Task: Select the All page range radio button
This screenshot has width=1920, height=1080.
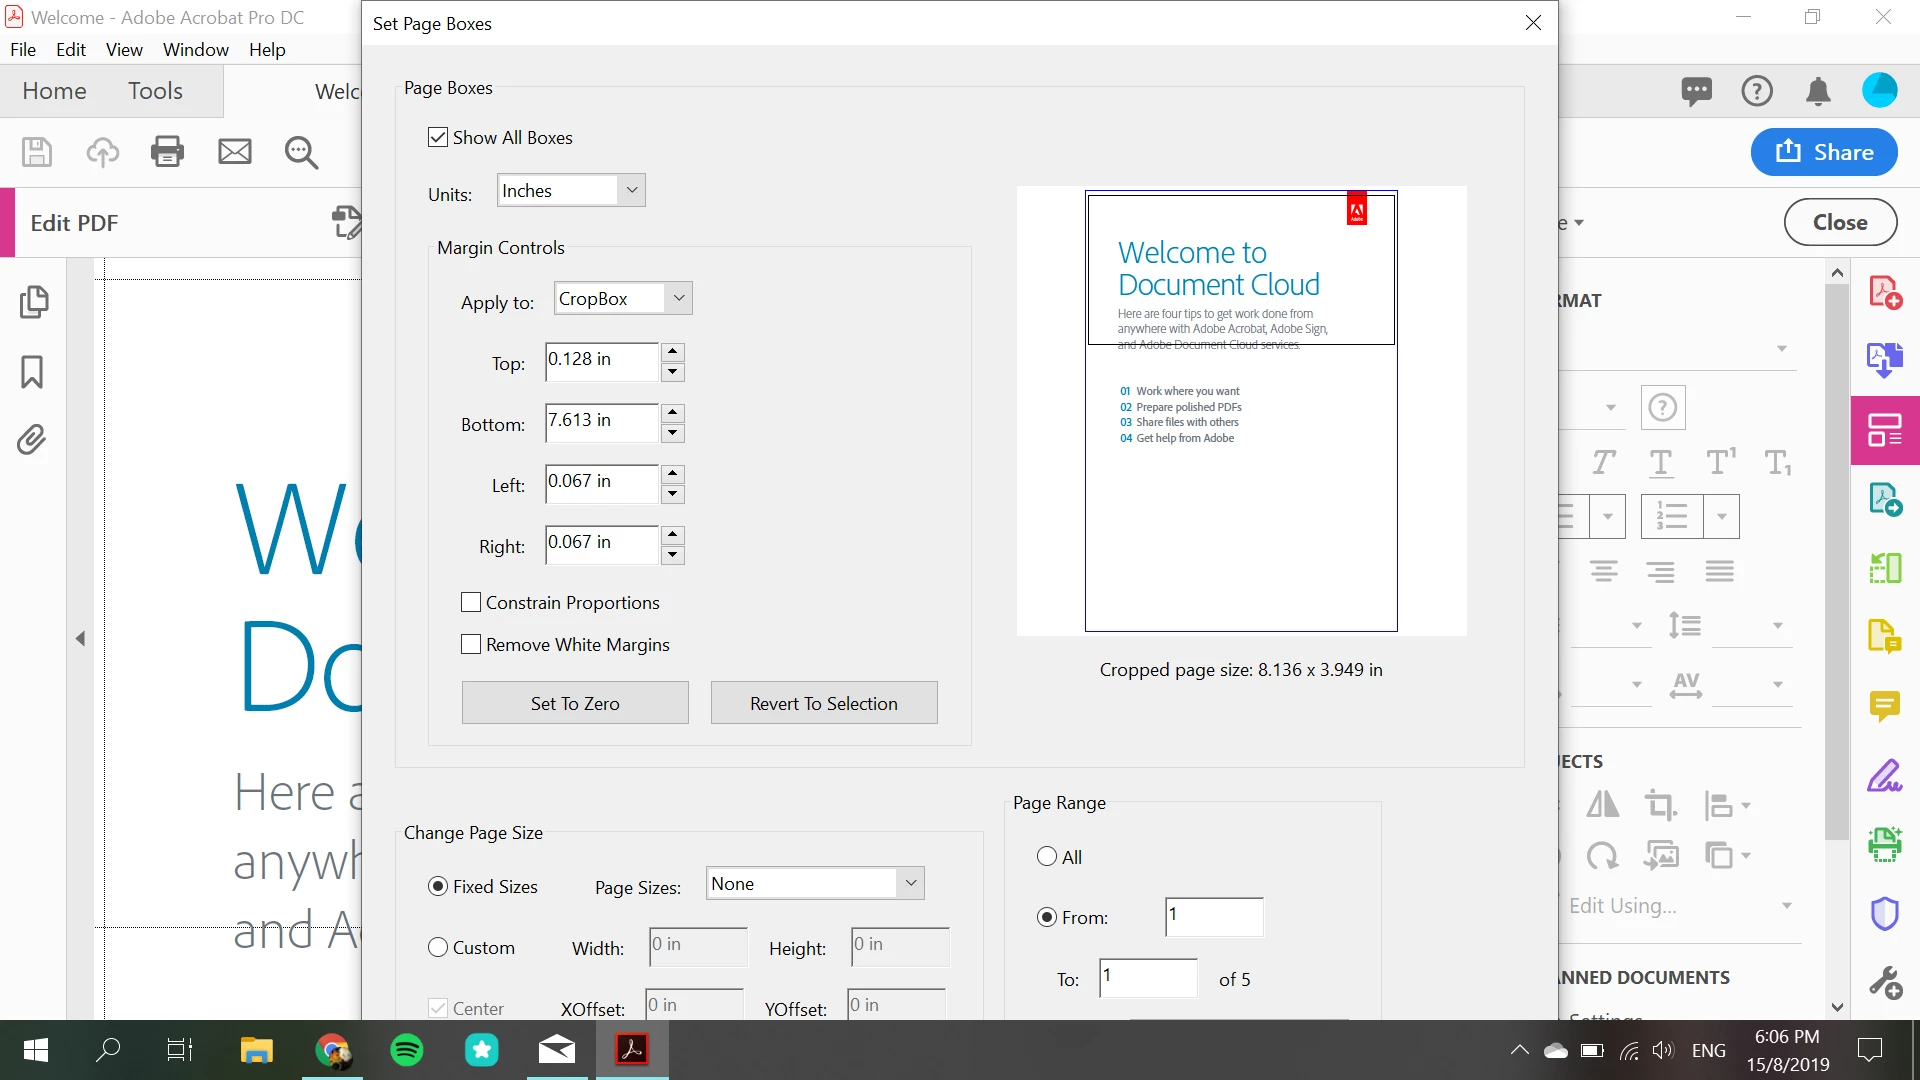Action: click(x=1047, y=856)
